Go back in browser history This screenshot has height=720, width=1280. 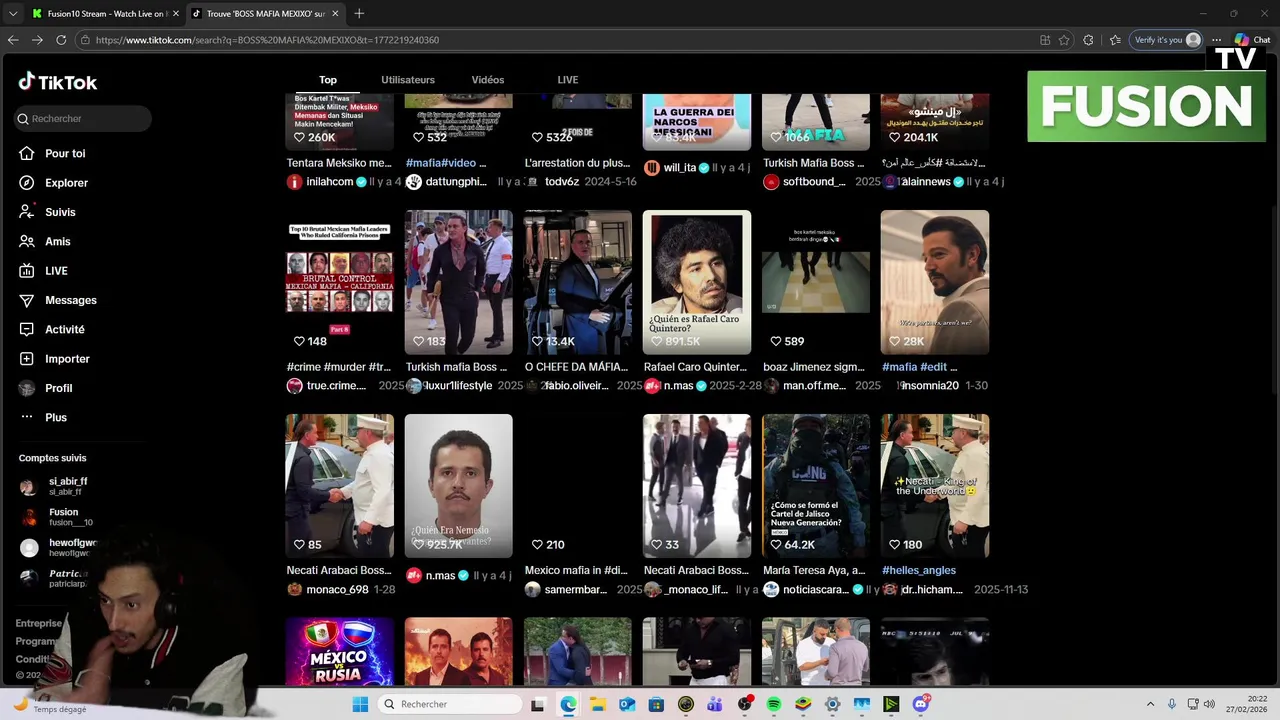pos(13,40)
